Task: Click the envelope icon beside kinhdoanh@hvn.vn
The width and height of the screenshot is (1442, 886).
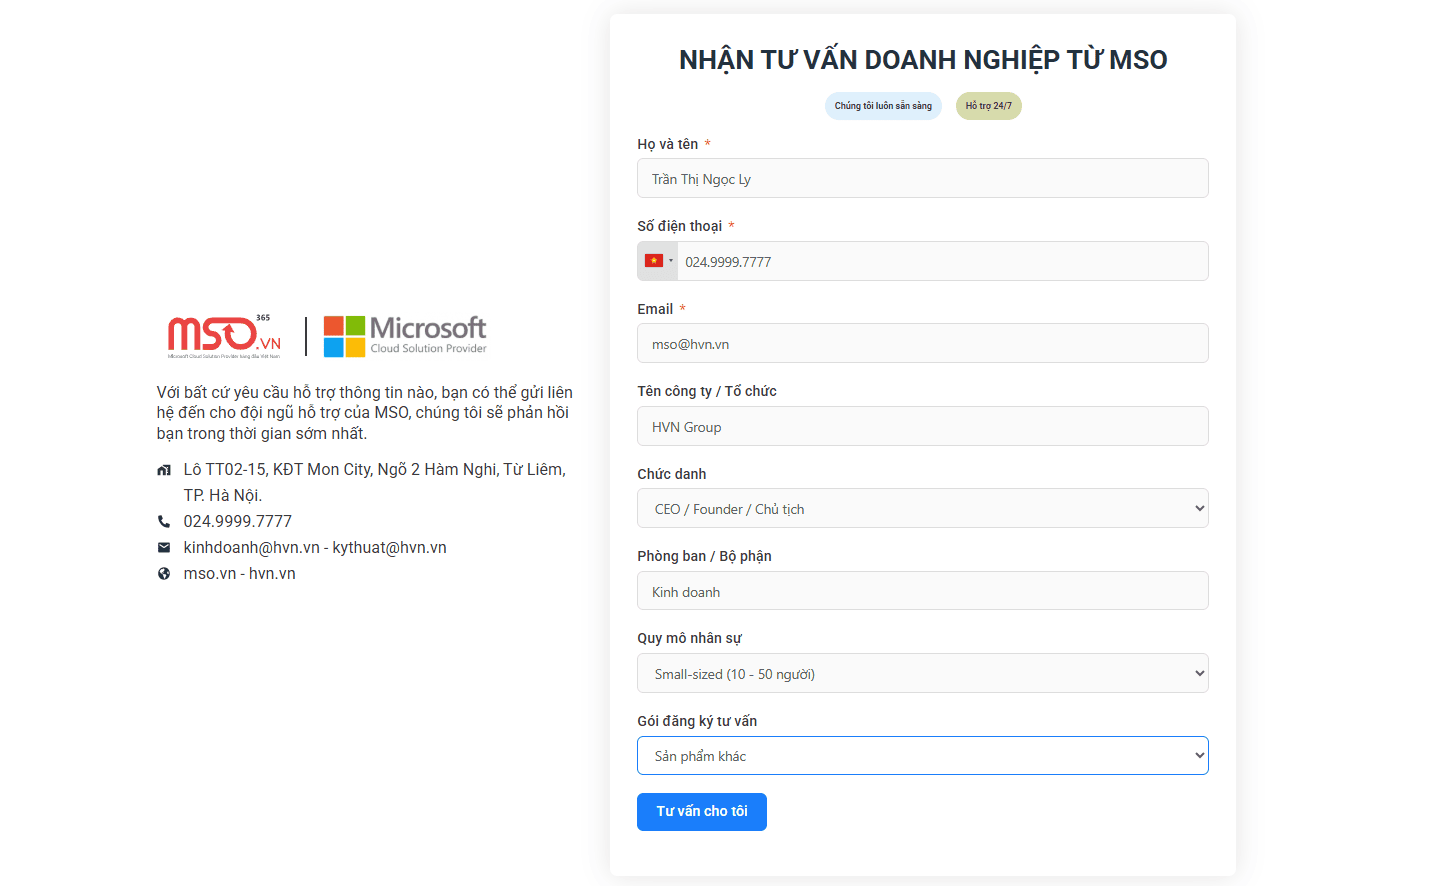Action: (164, 547)
